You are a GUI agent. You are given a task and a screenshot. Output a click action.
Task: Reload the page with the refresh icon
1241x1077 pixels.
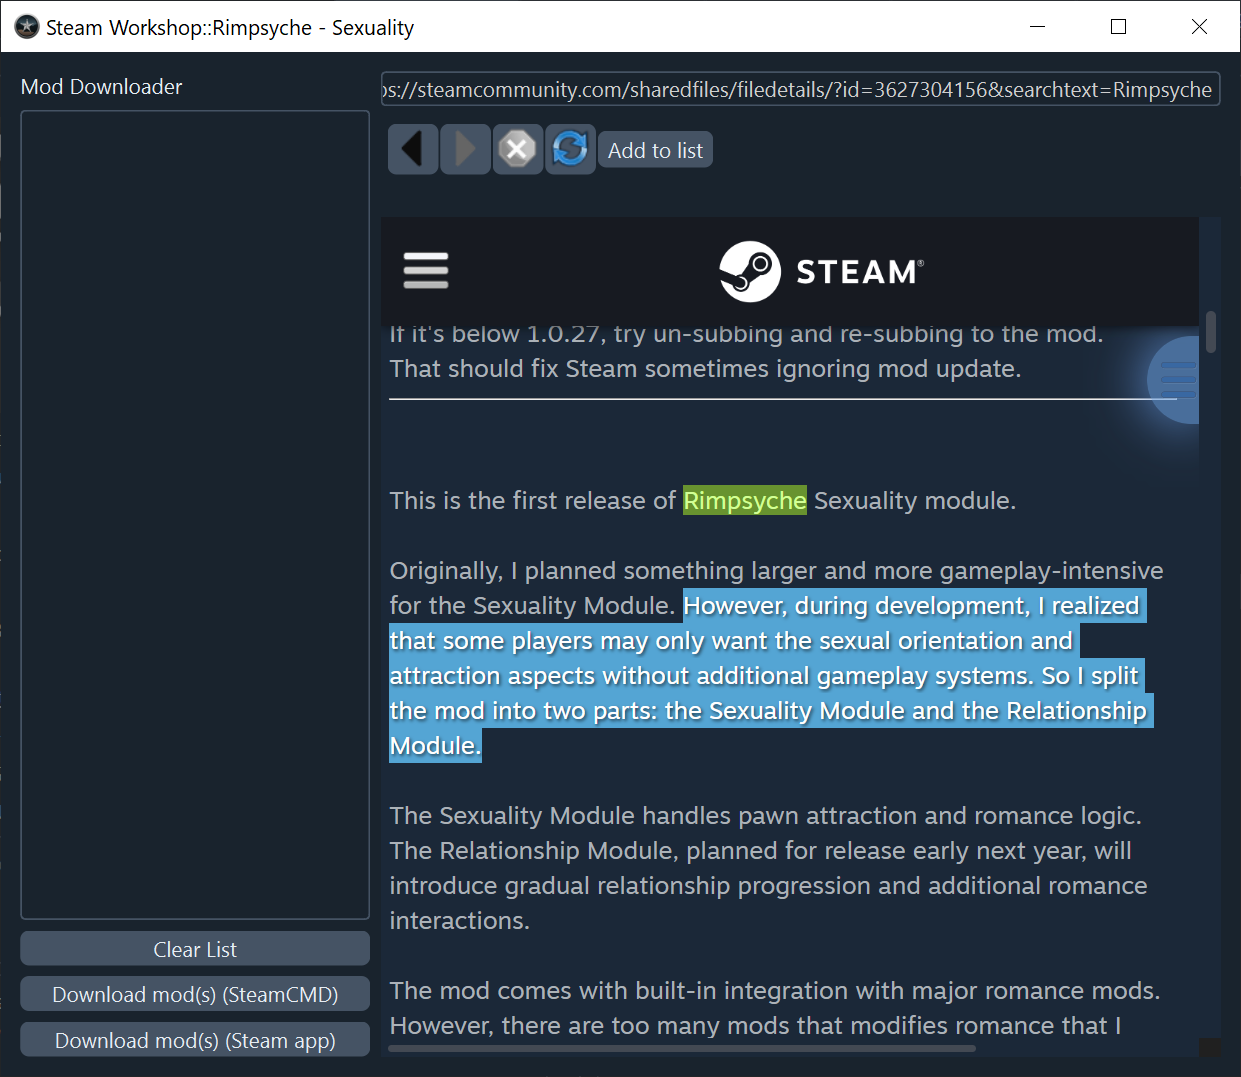570,150
